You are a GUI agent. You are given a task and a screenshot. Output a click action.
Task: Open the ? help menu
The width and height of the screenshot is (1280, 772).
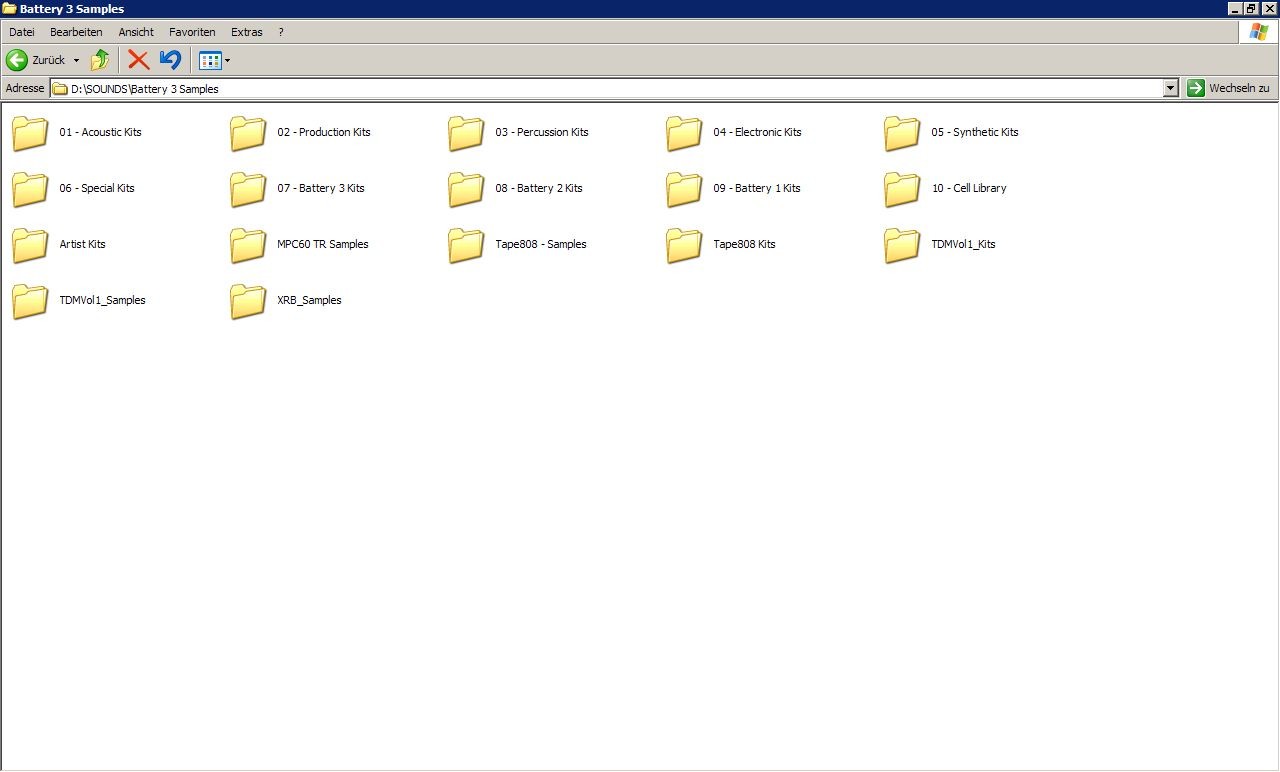(281, 32)
